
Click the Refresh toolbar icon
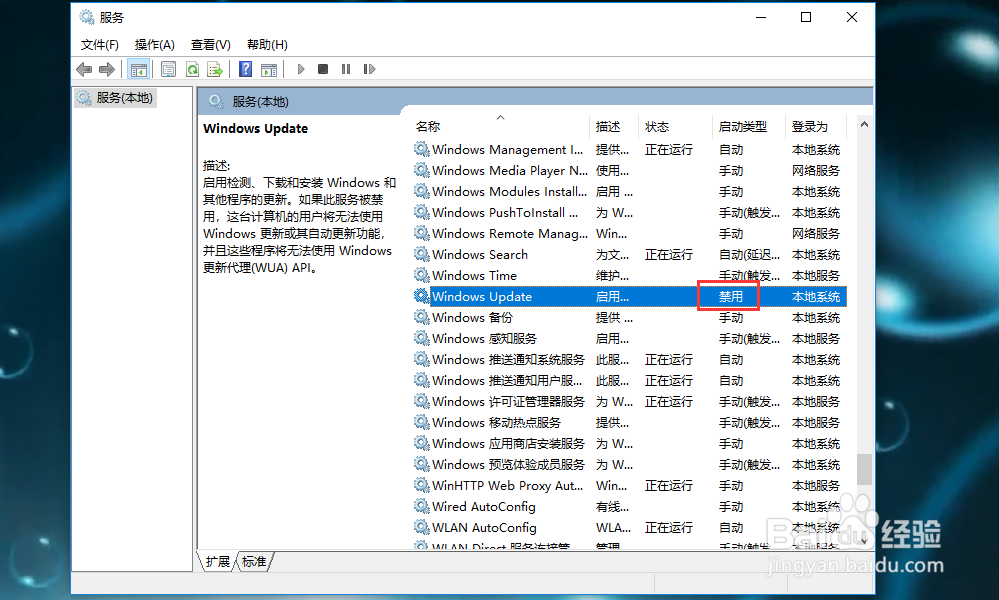192,69
